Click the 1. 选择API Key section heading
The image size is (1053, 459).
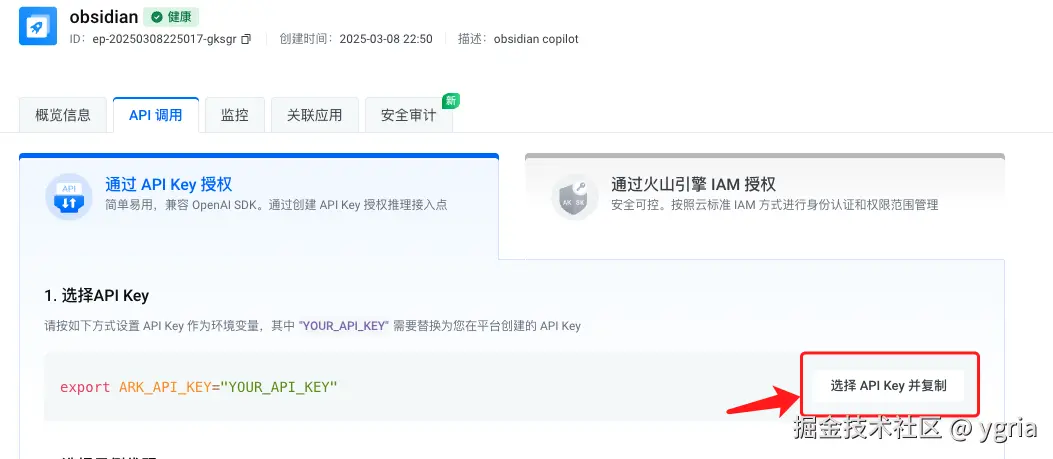(97, 296)
